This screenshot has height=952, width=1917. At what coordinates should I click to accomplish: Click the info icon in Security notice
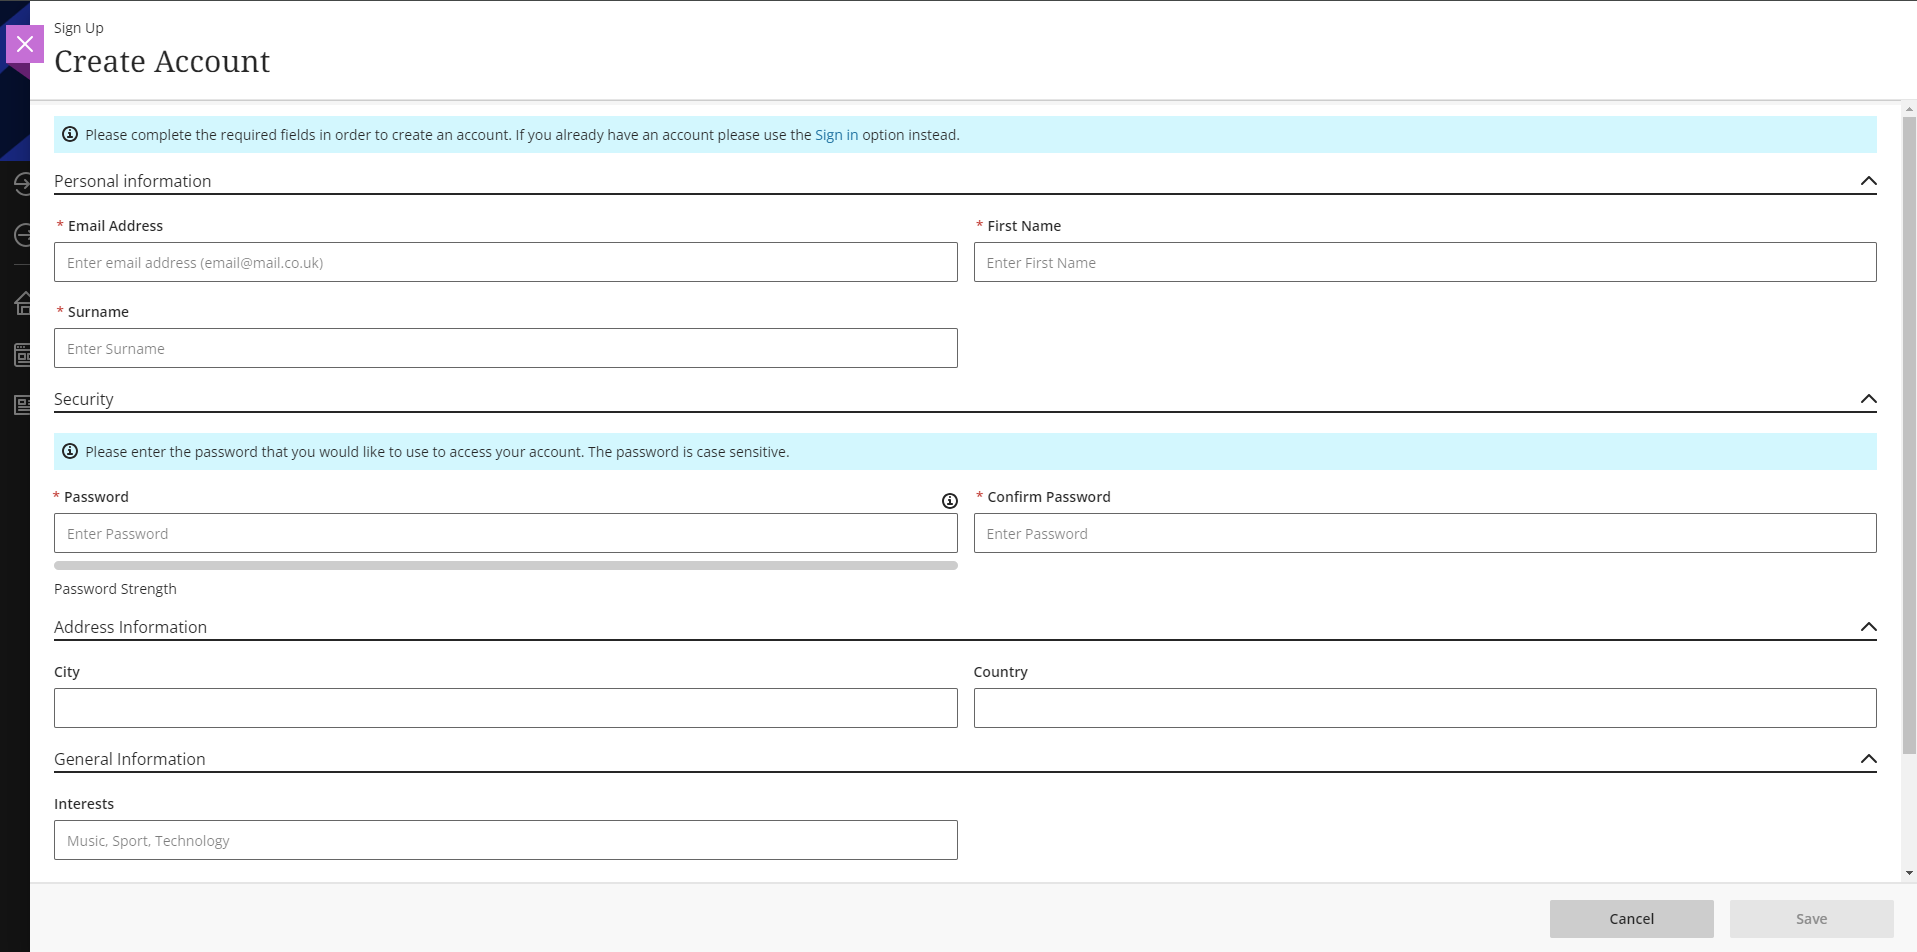(70, 452)
